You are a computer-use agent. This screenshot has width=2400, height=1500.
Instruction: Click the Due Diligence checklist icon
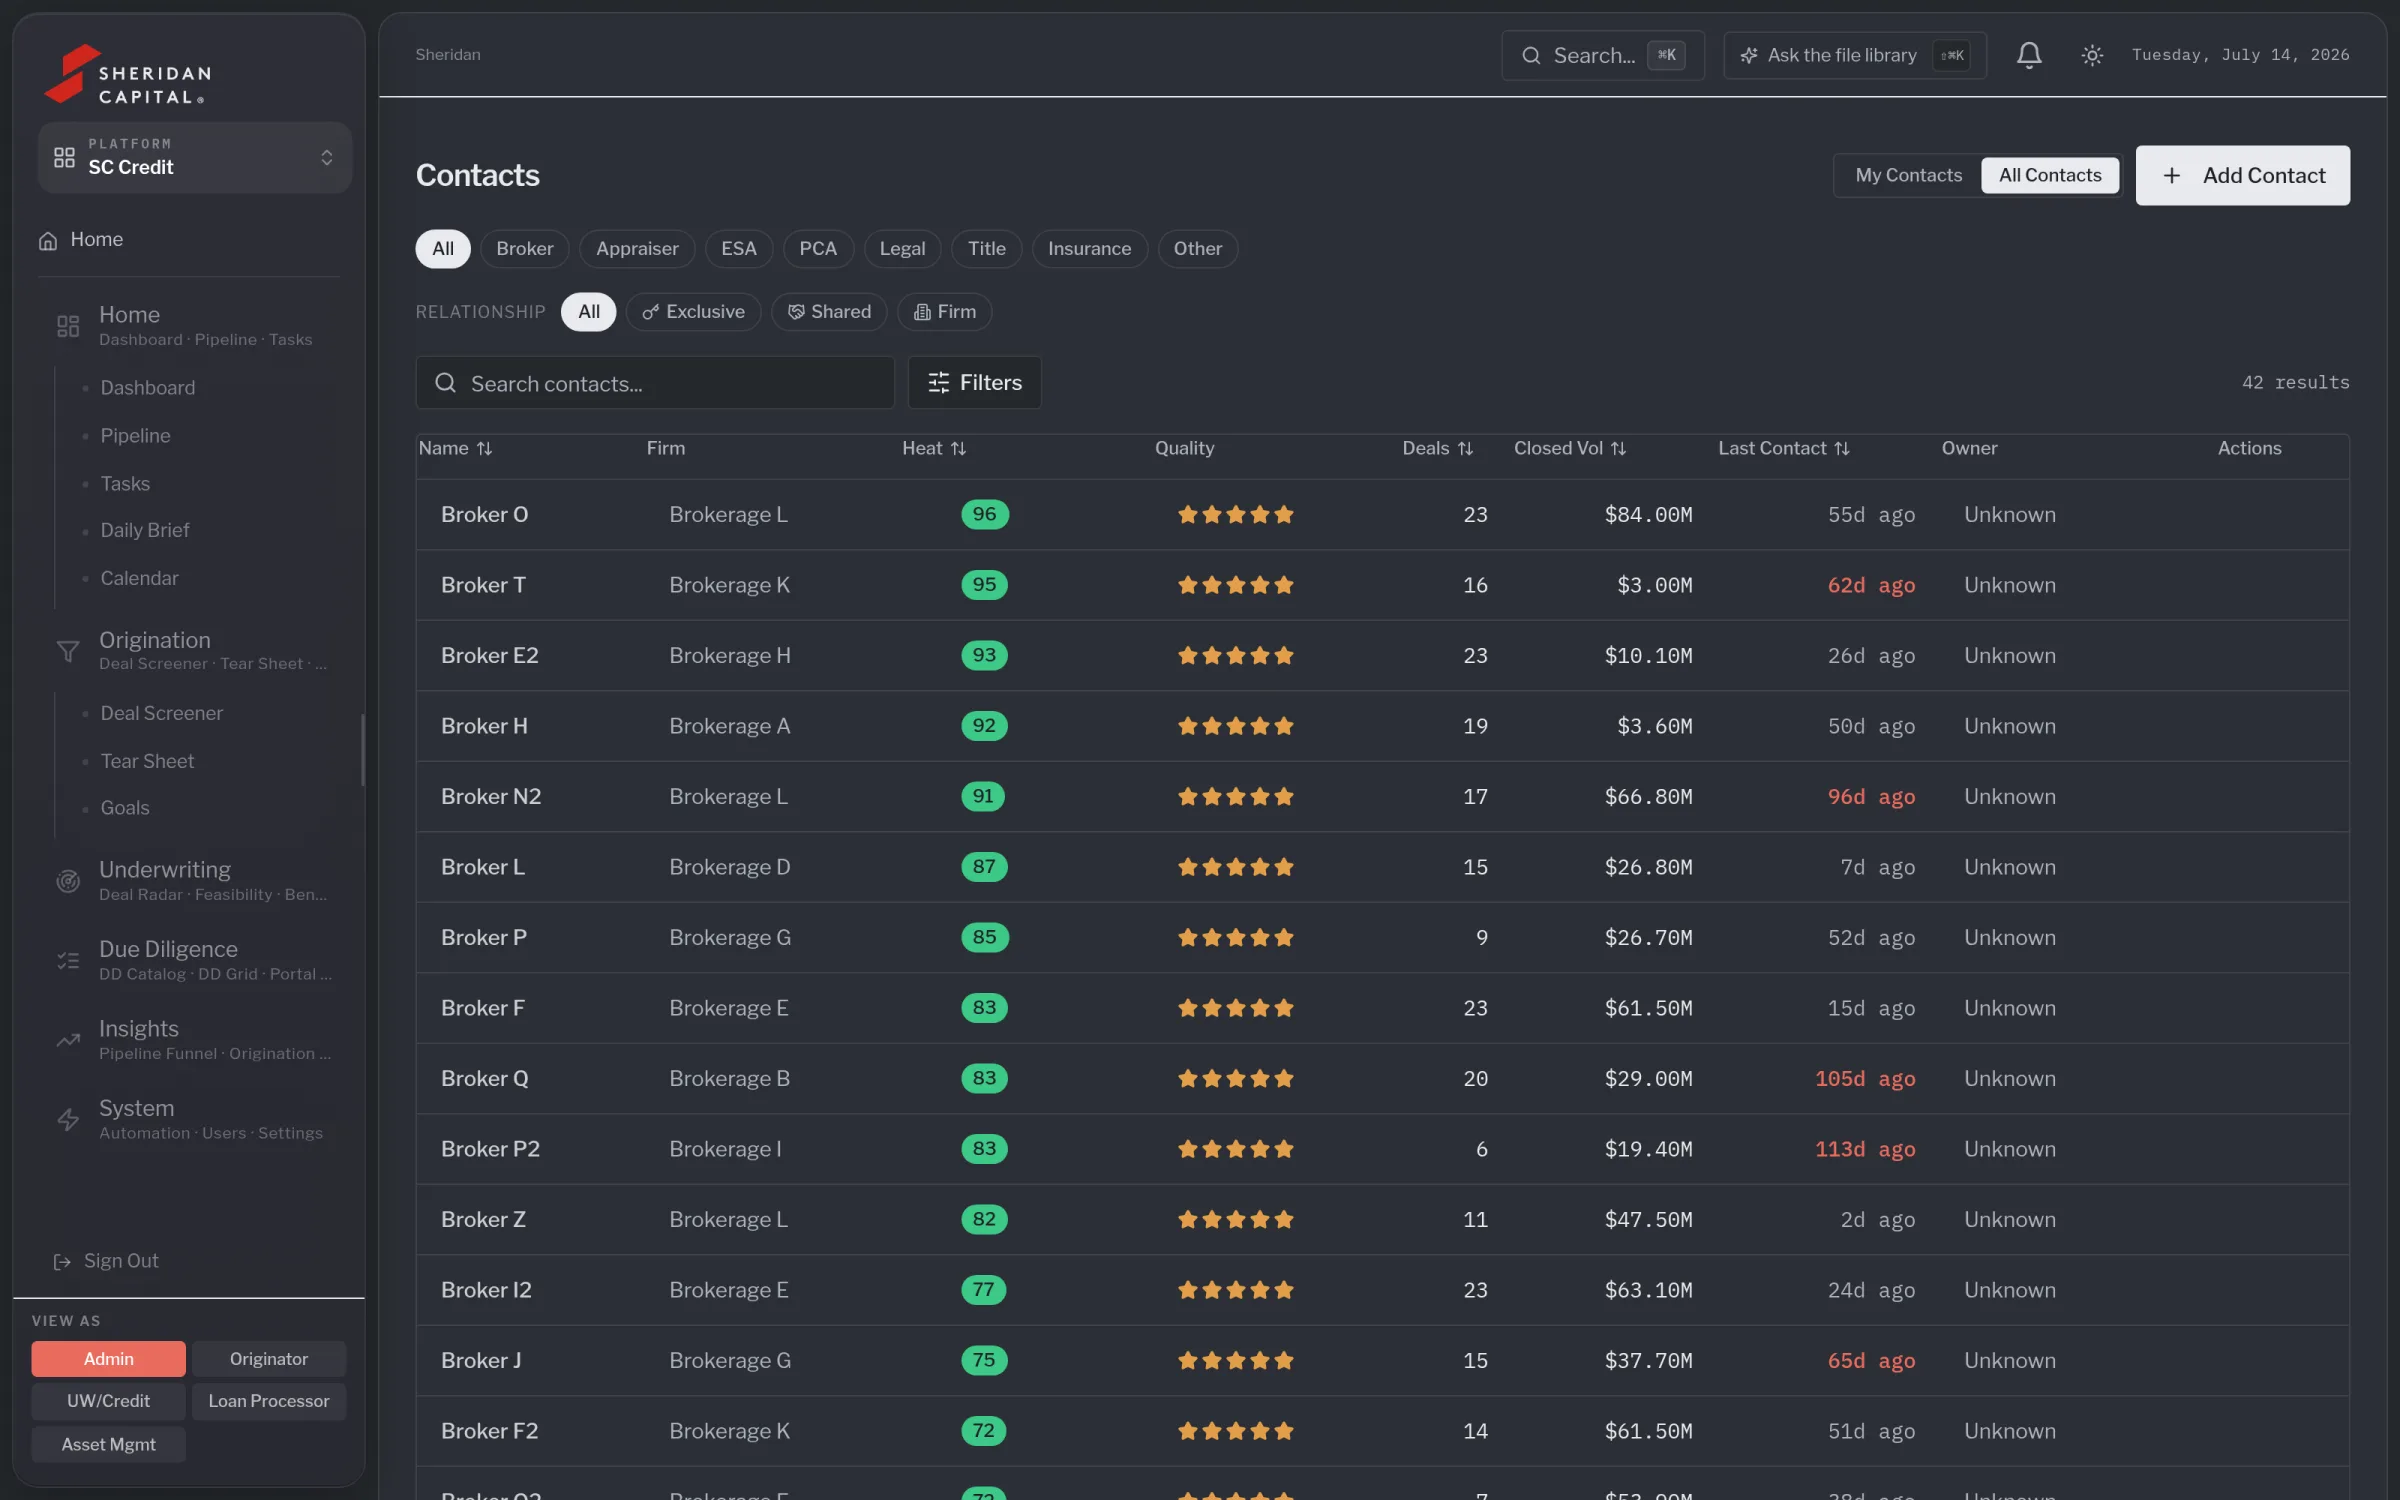point(68,960)
